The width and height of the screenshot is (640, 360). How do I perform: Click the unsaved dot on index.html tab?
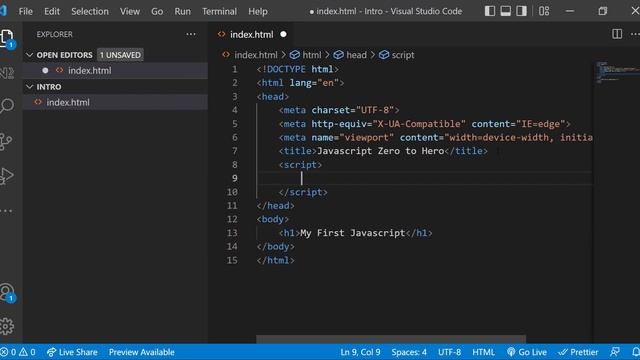(283, 34)
